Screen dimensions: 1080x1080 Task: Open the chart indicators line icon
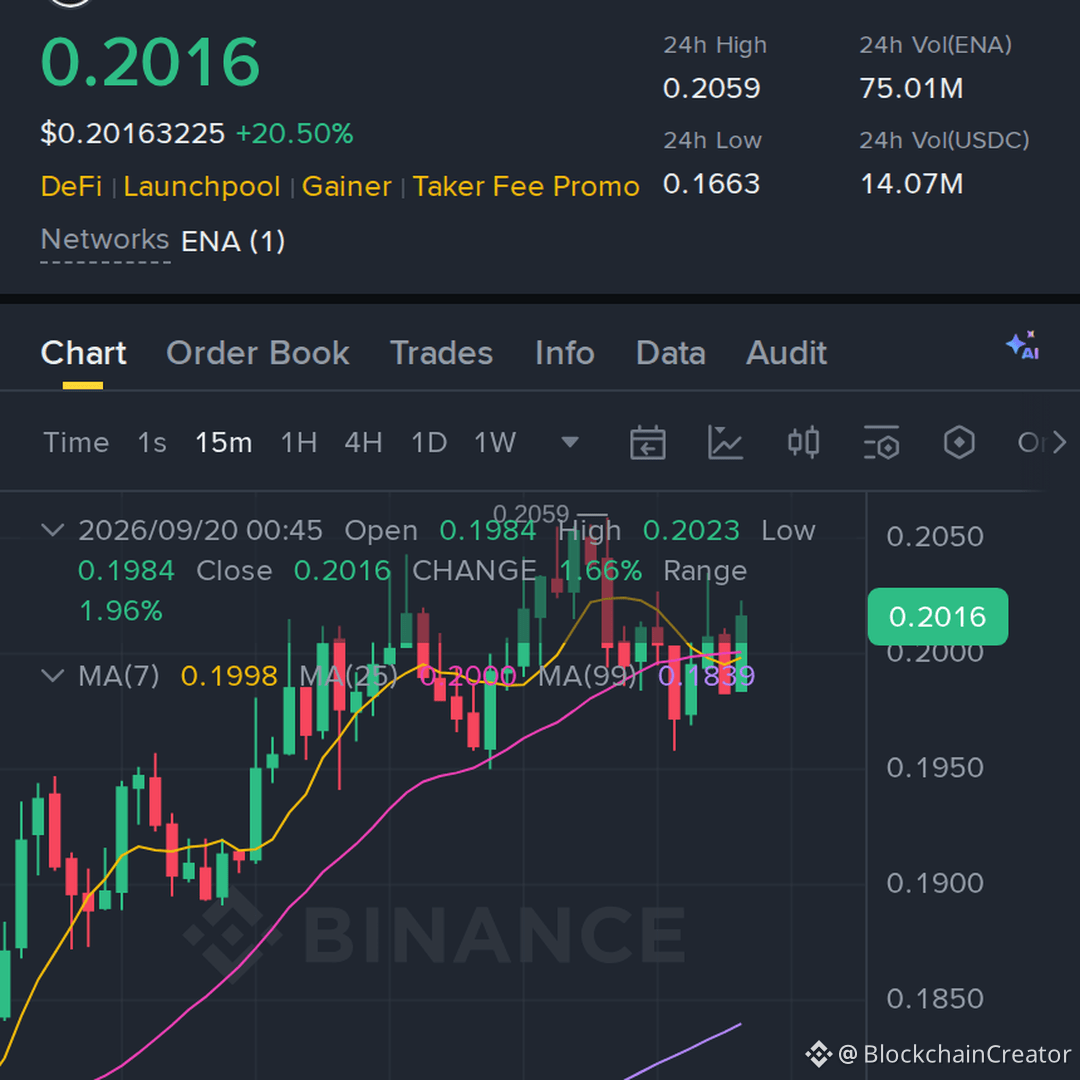[x=725, y=442]
